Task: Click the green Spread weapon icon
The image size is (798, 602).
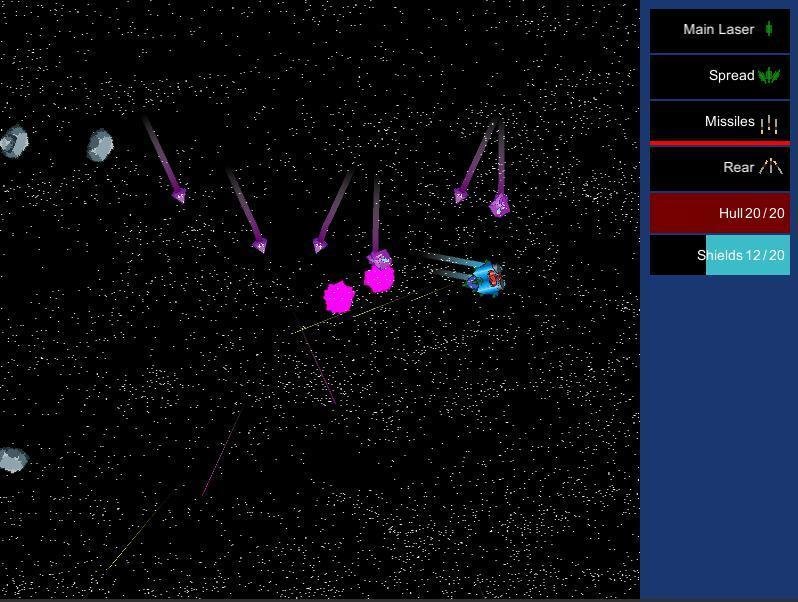Action: click(769, 75)
